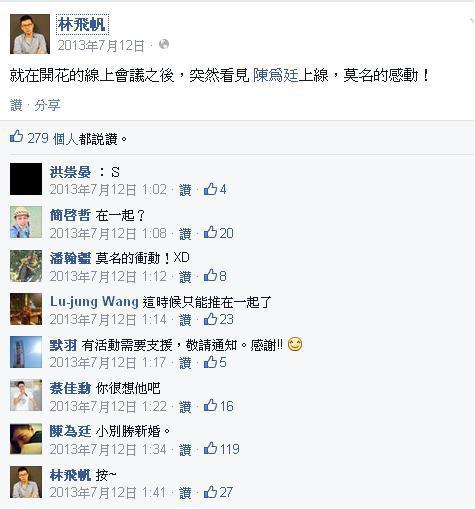
Task: Like the 莫名的衝動 comment at 1:12
Action: click(185, 277)
